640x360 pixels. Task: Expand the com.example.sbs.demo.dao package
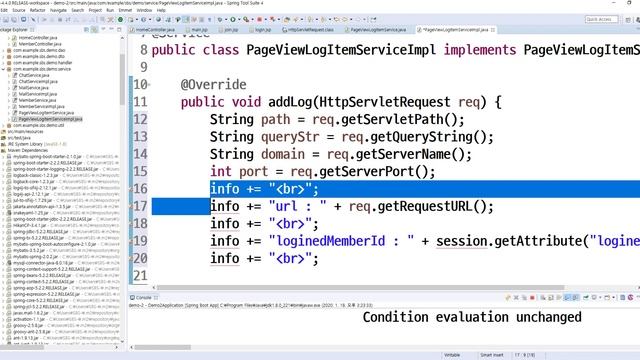click(x=3, y=50)
